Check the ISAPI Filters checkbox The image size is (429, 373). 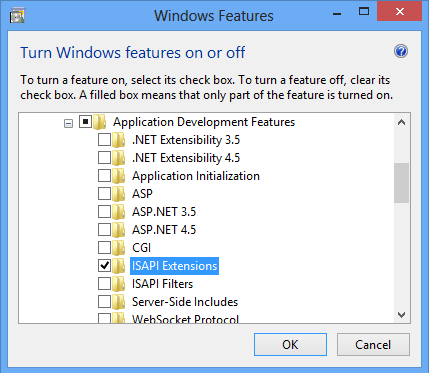(x=104, y=284)
